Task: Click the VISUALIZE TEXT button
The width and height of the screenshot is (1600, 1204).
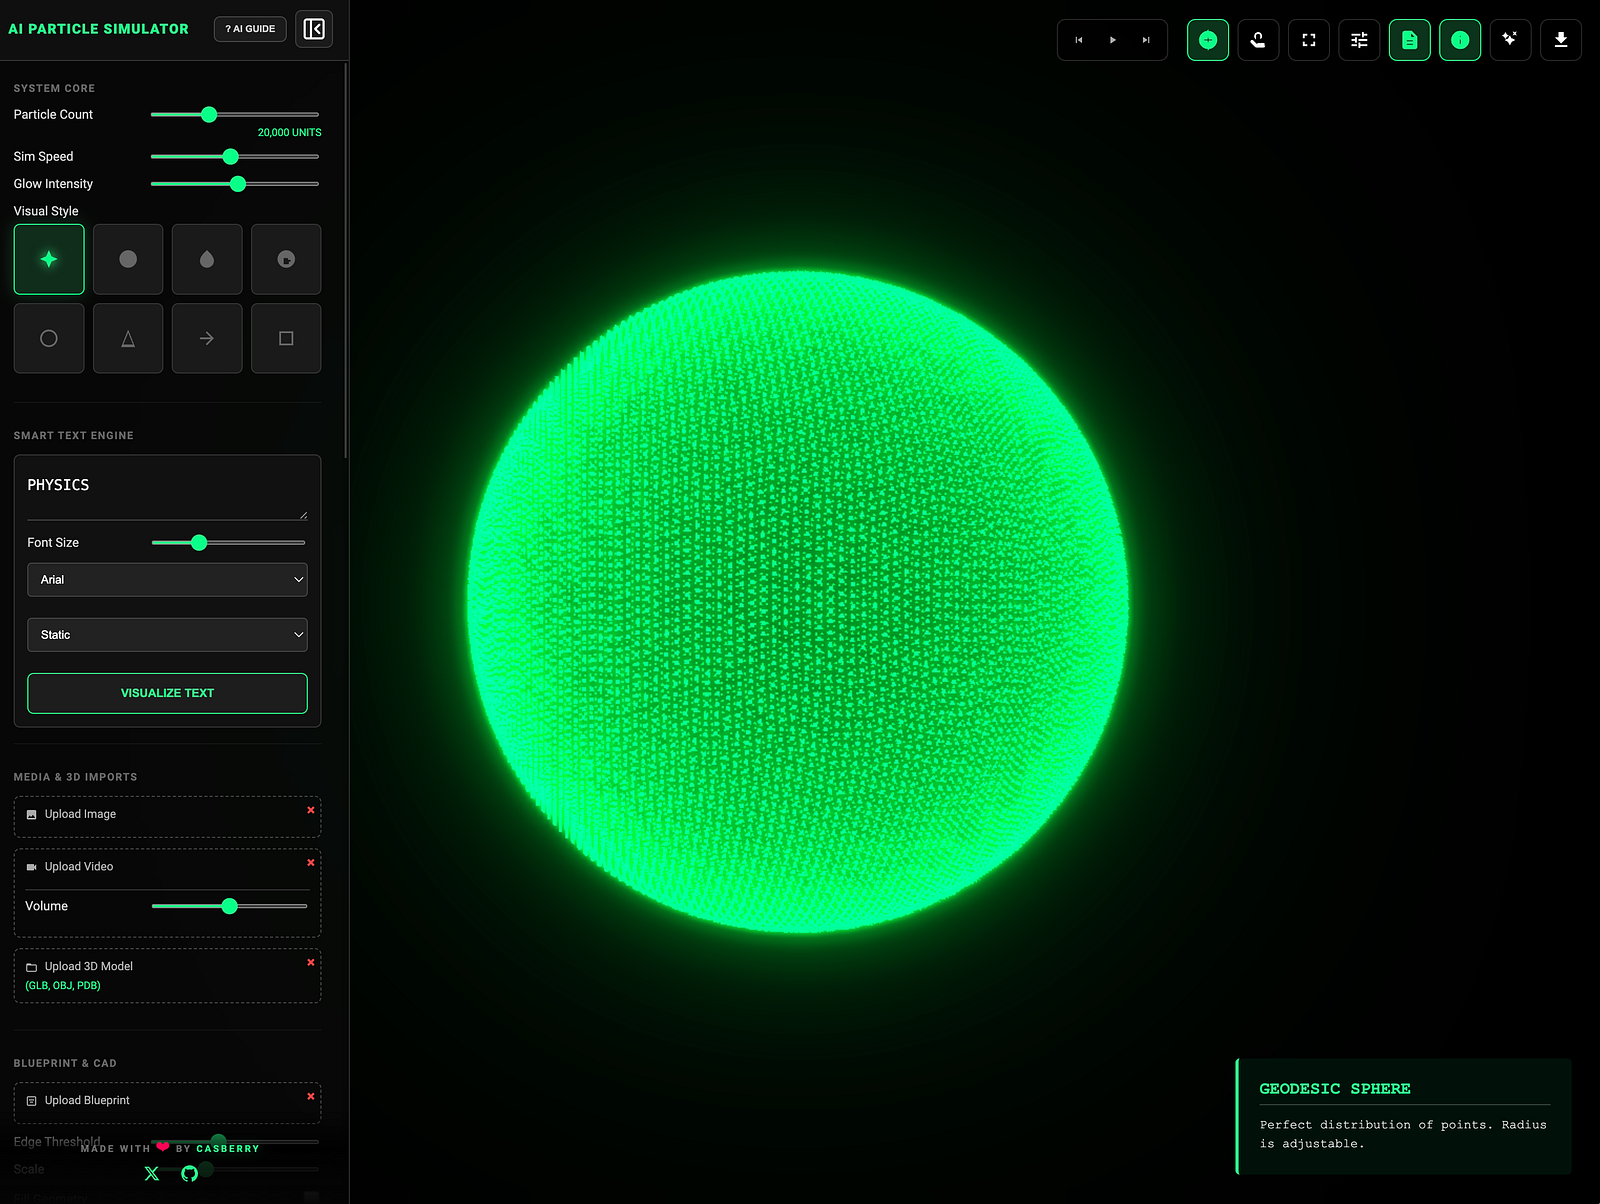Action: coord(167,693)
